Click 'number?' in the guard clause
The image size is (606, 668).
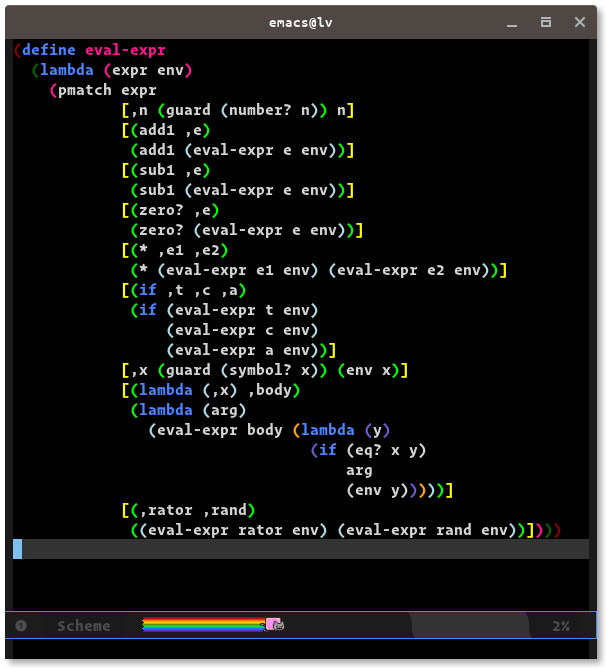(x=260, y=110)
